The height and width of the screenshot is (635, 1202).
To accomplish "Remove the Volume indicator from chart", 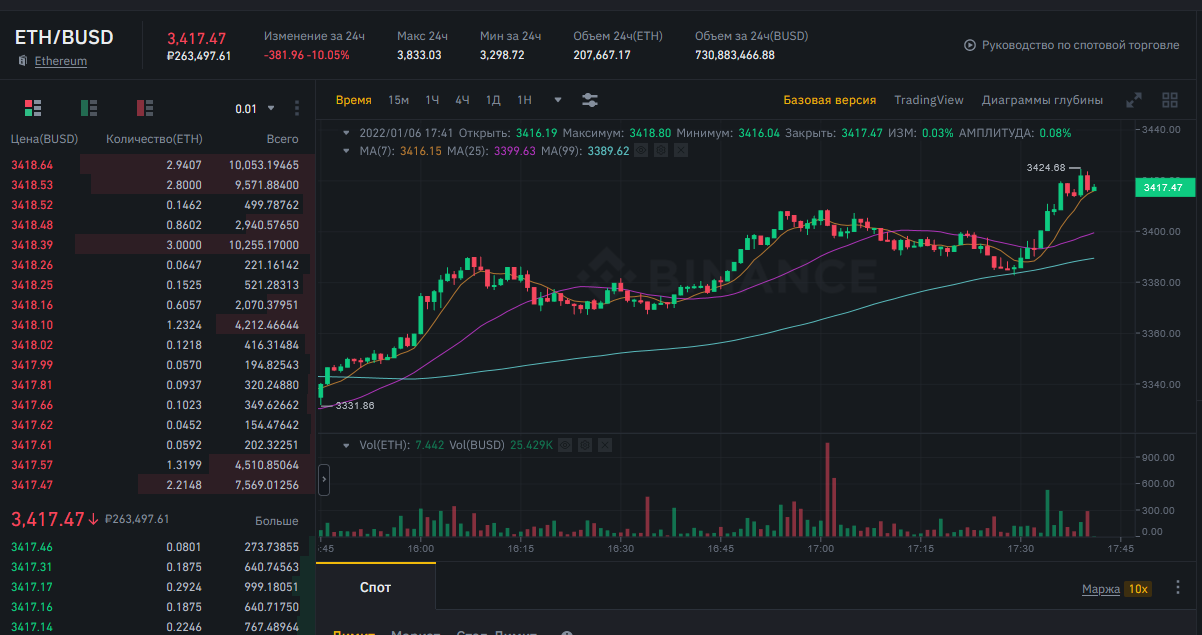I will pyautogui.click(x=605, y=444).
